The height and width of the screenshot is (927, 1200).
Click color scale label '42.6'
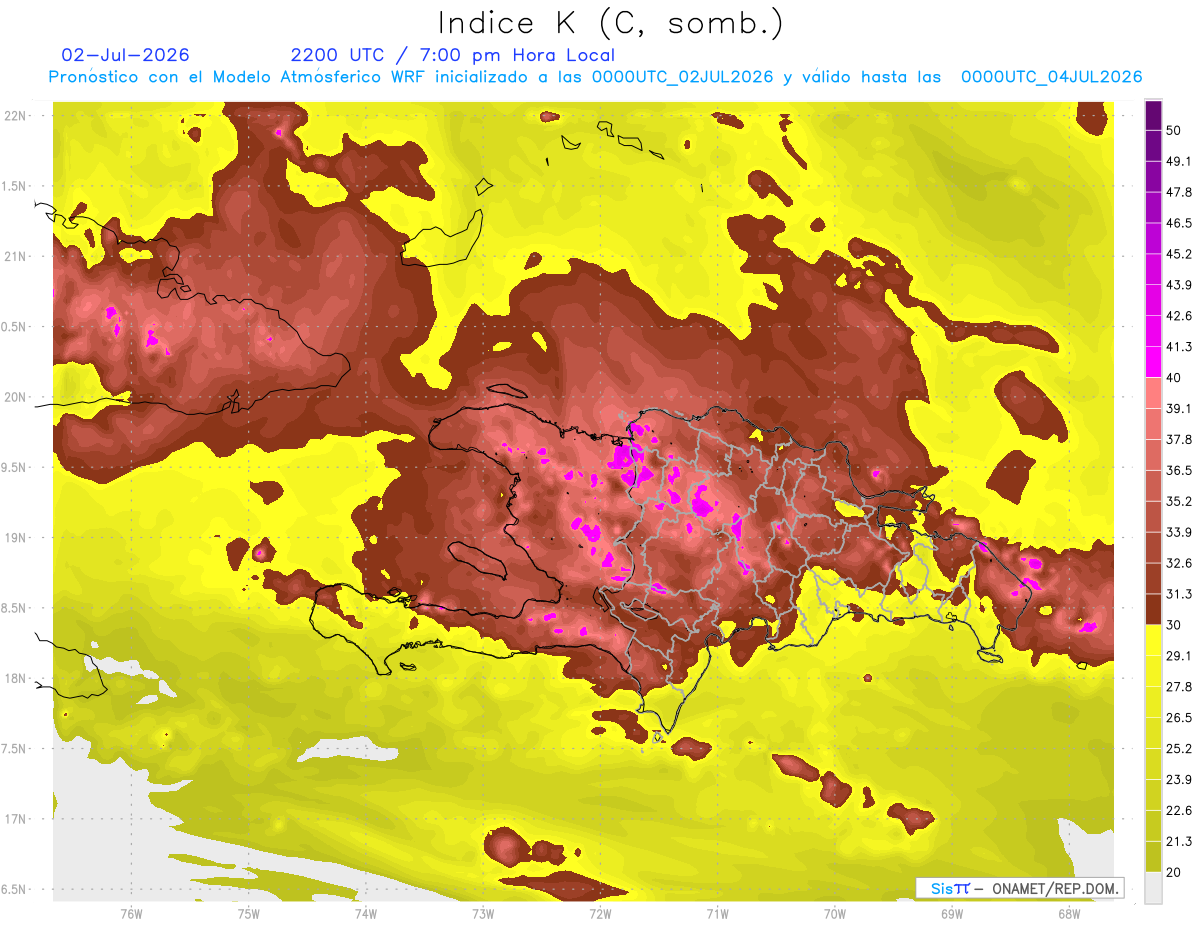[x=1179, y=316]
